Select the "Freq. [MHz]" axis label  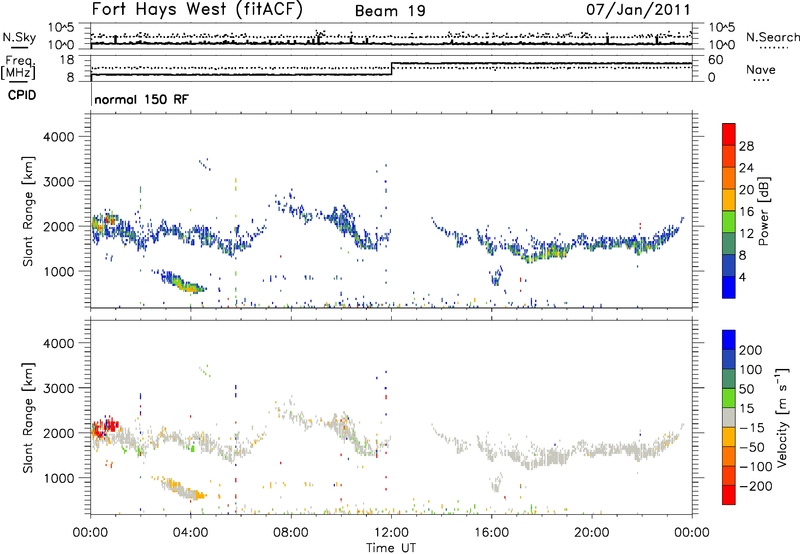(x=18, y=68)
